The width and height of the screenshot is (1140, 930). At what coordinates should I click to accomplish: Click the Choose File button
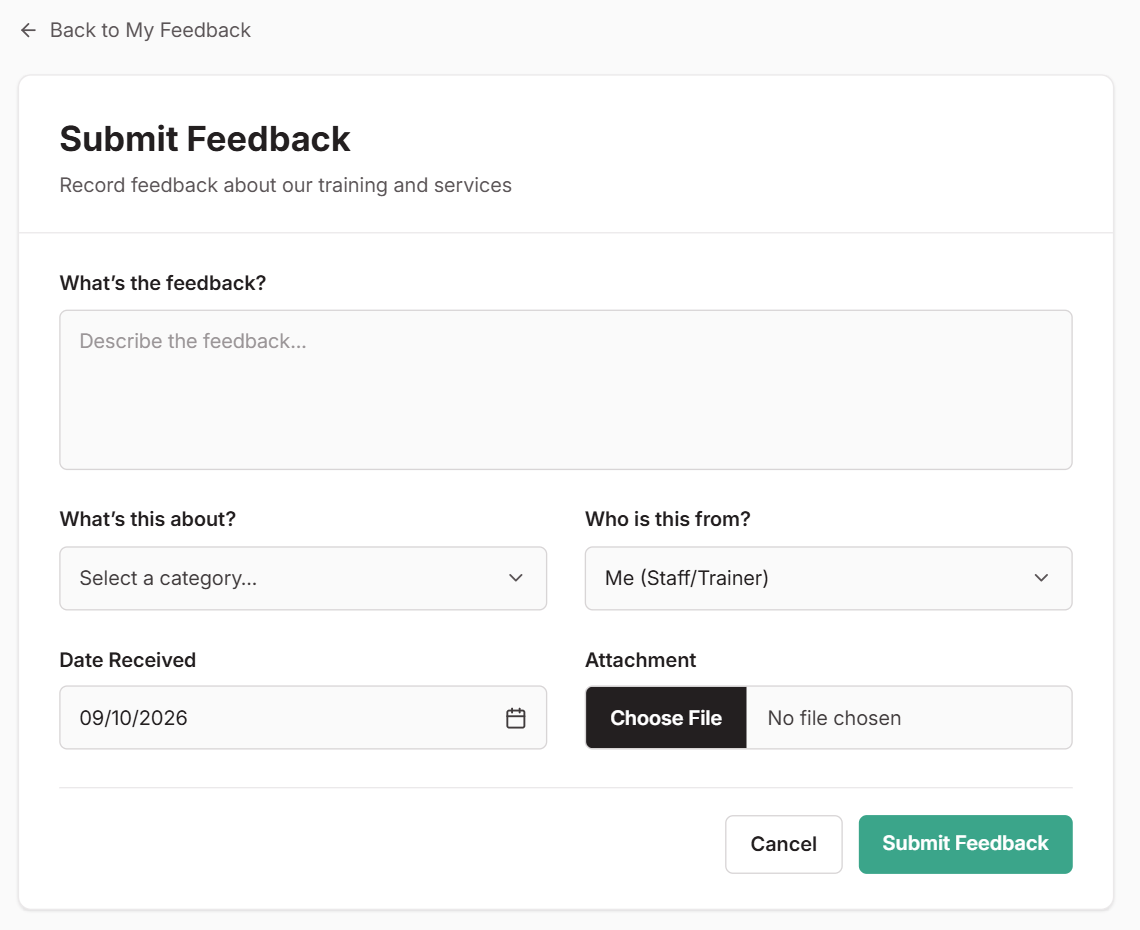tap(666, 718)
